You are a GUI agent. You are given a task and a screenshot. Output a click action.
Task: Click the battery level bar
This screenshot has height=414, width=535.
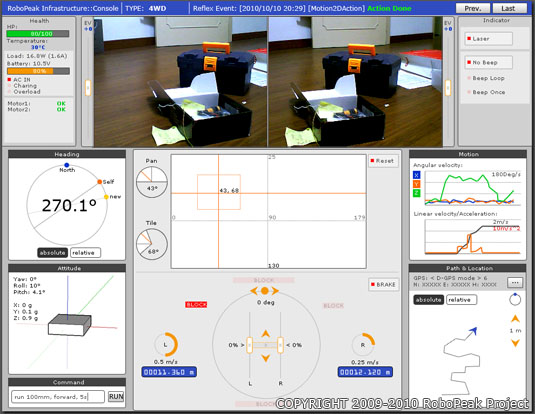point(39,71)
